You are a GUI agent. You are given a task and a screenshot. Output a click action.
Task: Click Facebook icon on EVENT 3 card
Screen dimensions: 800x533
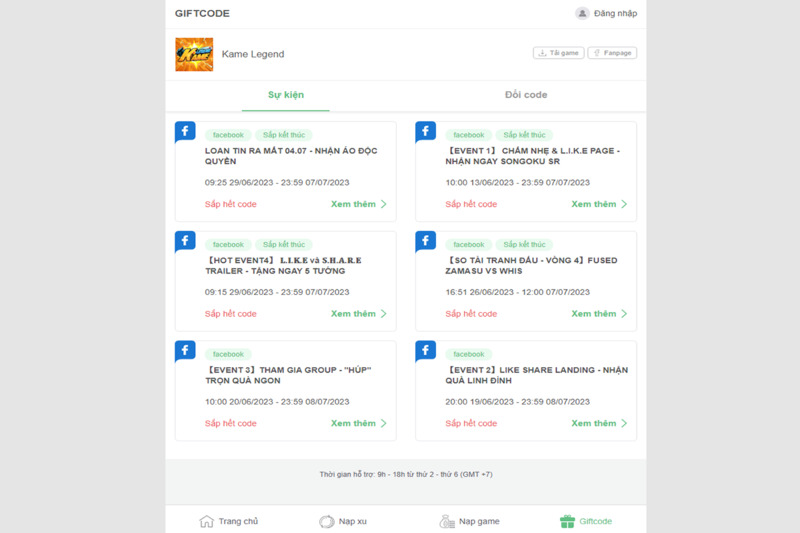coord(185,350)
